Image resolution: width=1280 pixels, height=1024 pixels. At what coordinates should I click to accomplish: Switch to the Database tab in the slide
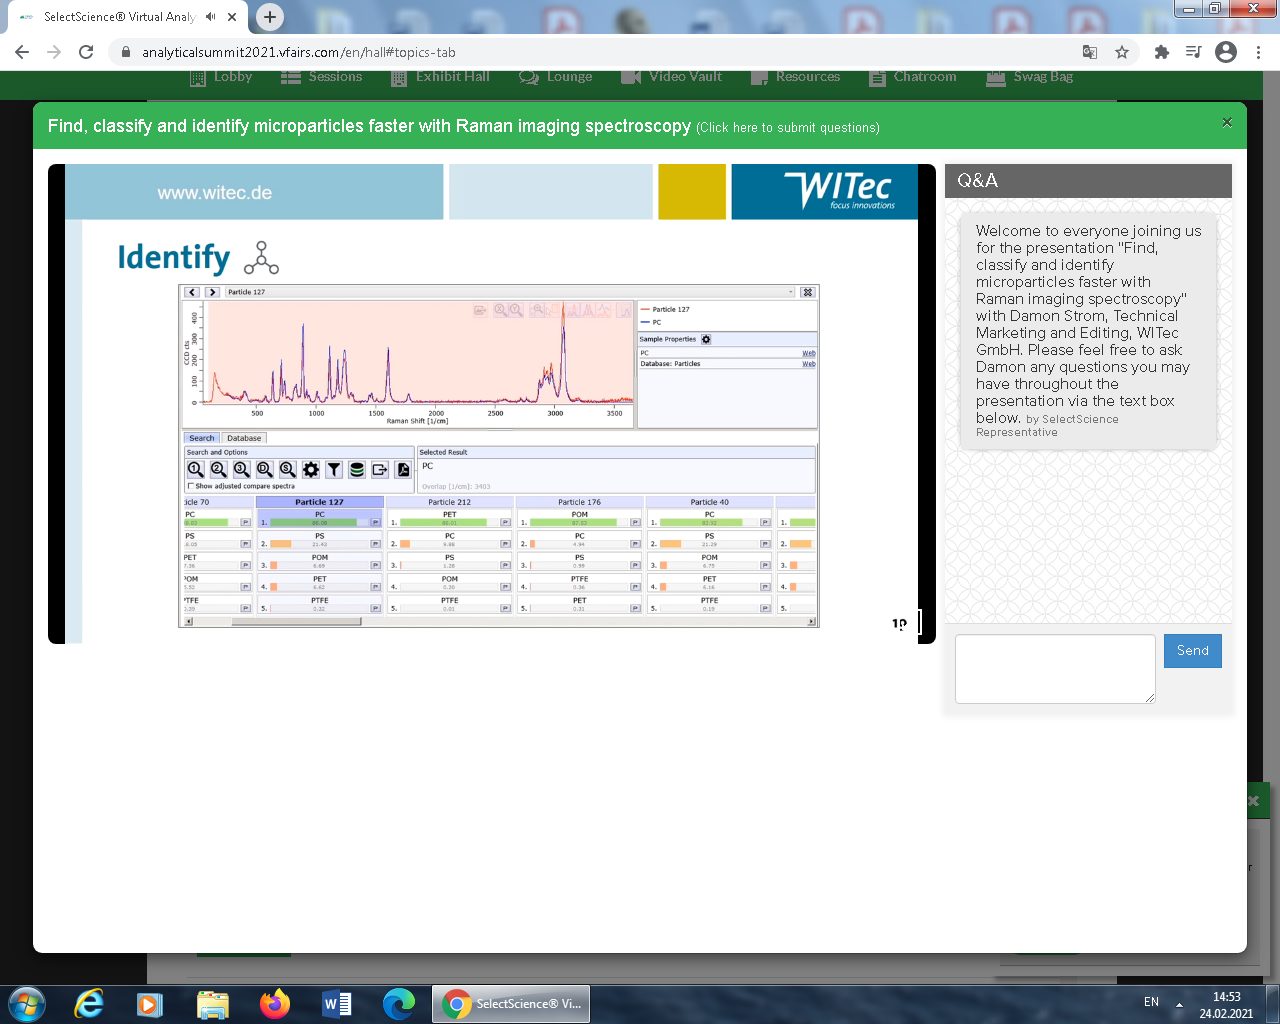244,438
